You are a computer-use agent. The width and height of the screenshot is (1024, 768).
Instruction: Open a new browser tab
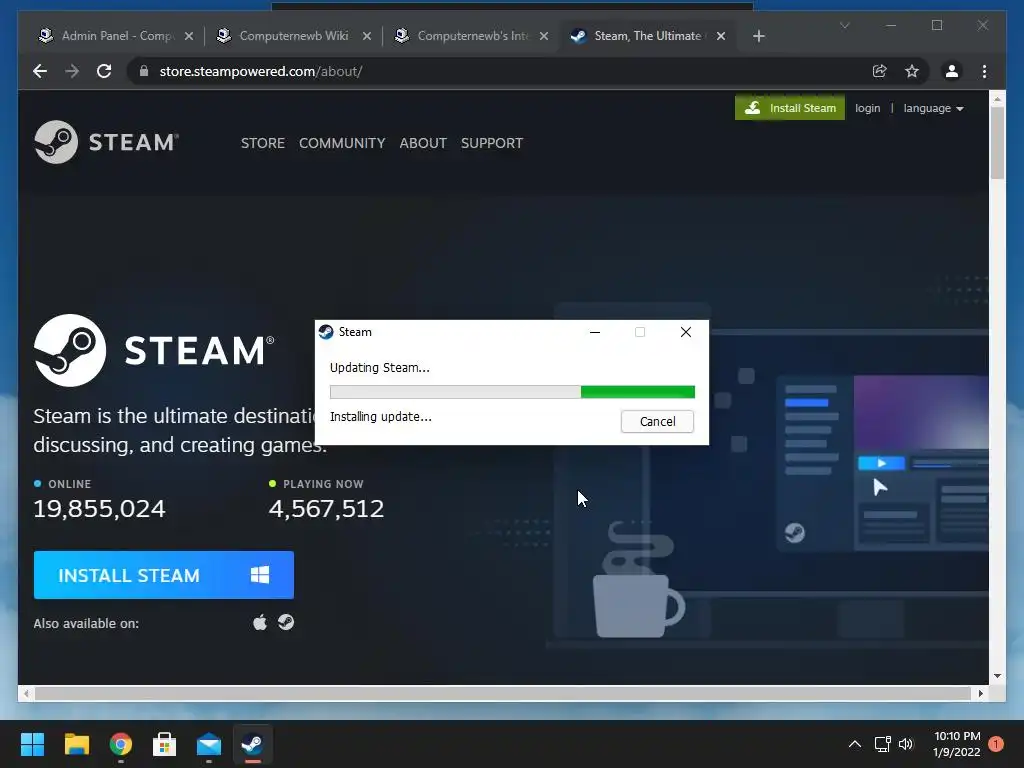tap(758, 36)
